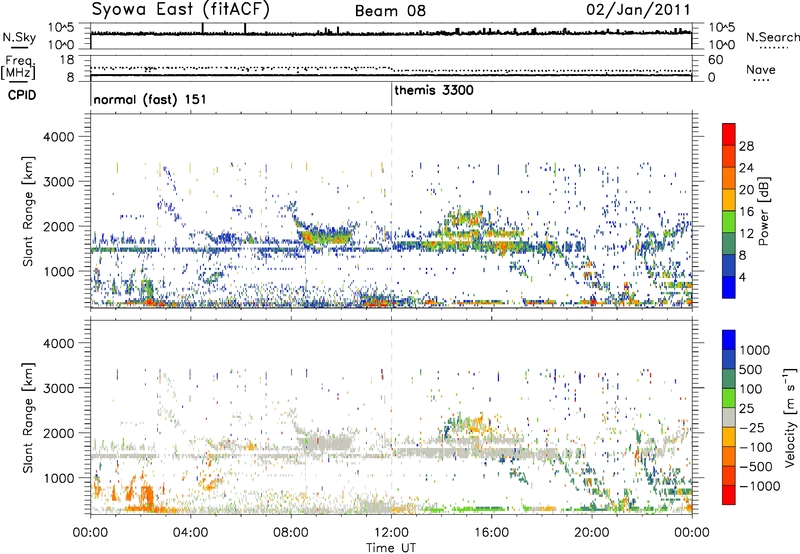Click the "N.Search" legend label
Viewport: 800px width, 554px height.
[x=772, y=37]
